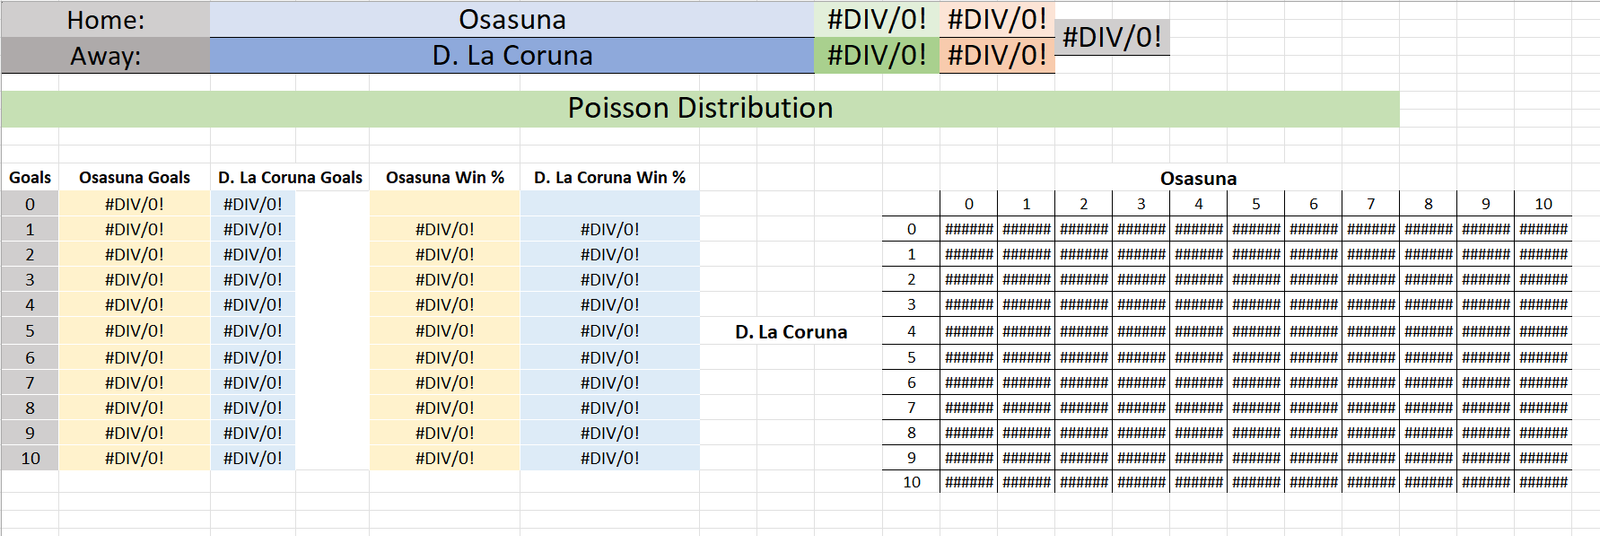The width and height of the screenshot is (1600, 536).
Task: Click Osasuna Goals value for 5 goals
Action: click(134, 331)
